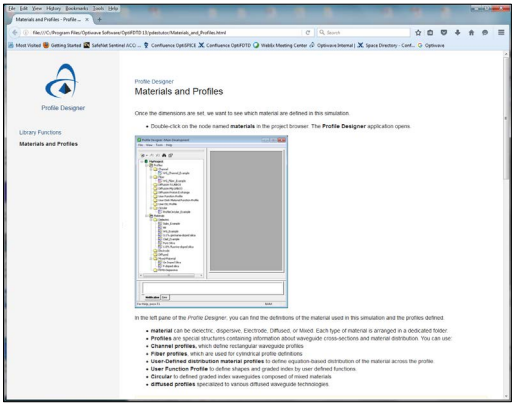Click 'User-Defined distribution material profiles' text
Screen dimensions: 515x407
coord(207,361)
